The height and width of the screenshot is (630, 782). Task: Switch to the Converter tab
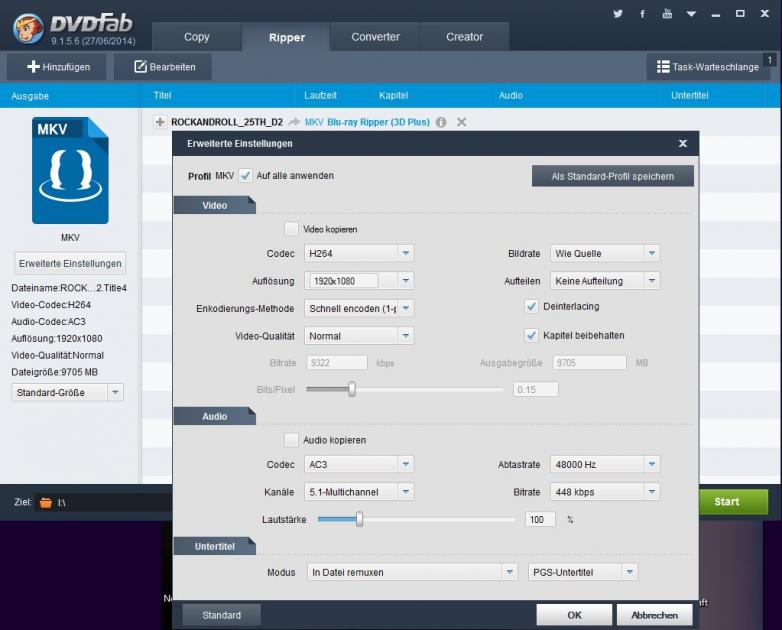point(375,37)
